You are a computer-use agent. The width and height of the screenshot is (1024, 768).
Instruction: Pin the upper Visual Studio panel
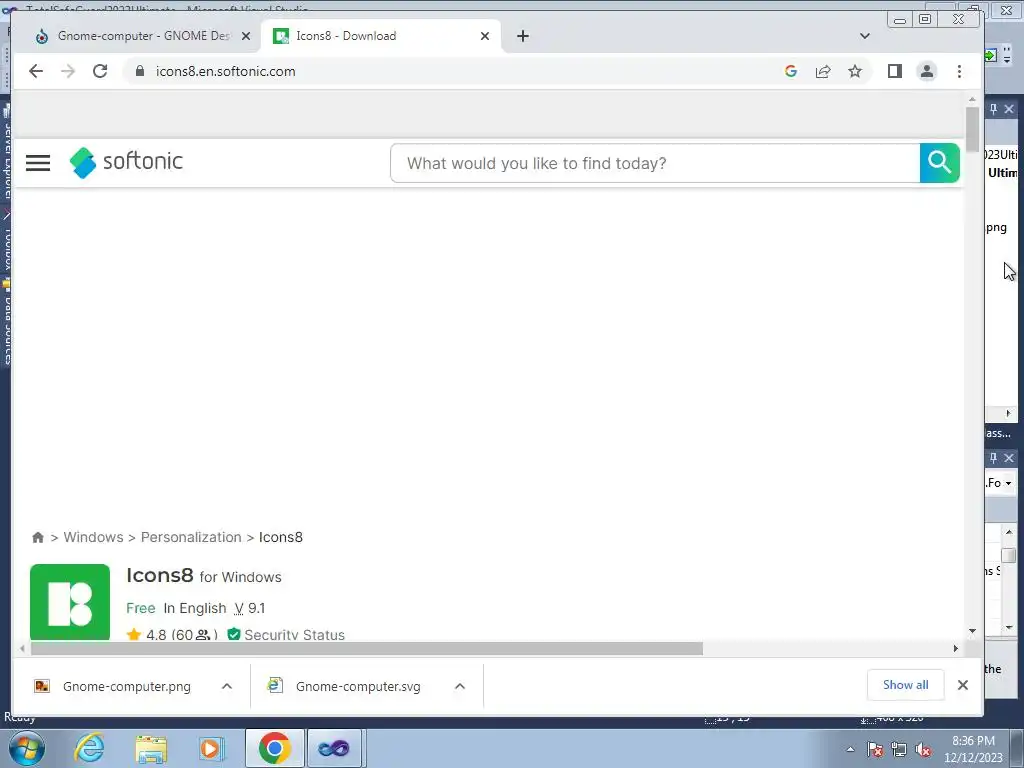(993, 109)
